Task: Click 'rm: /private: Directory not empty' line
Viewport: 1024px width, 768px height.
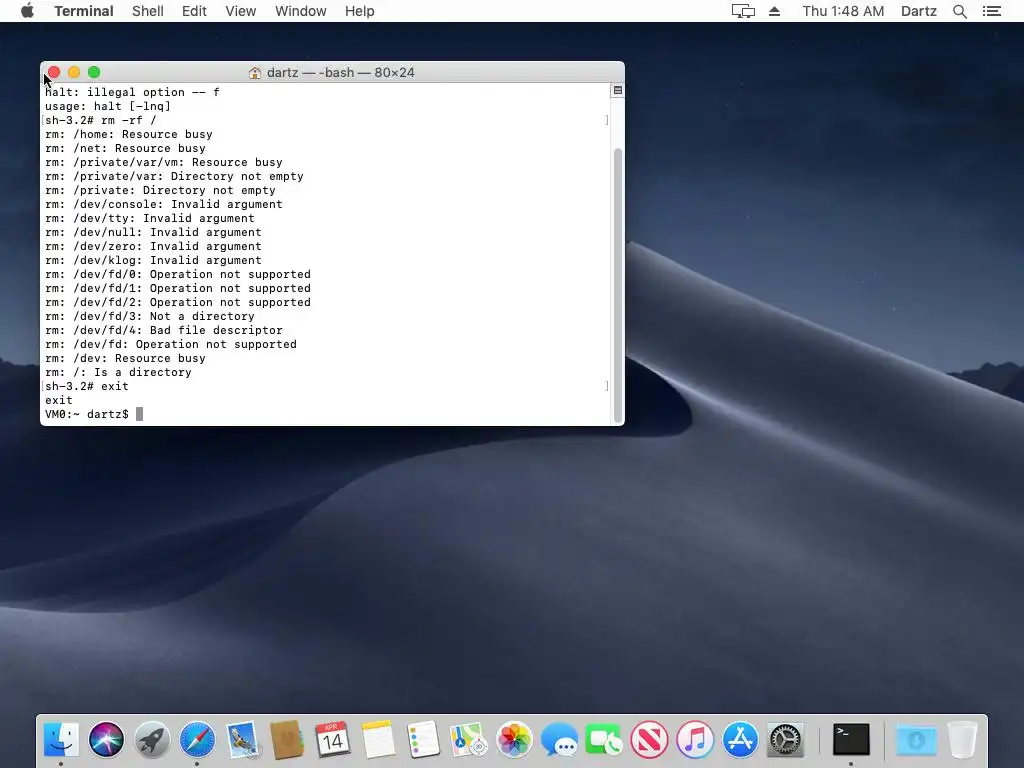Action: [160, 191]
